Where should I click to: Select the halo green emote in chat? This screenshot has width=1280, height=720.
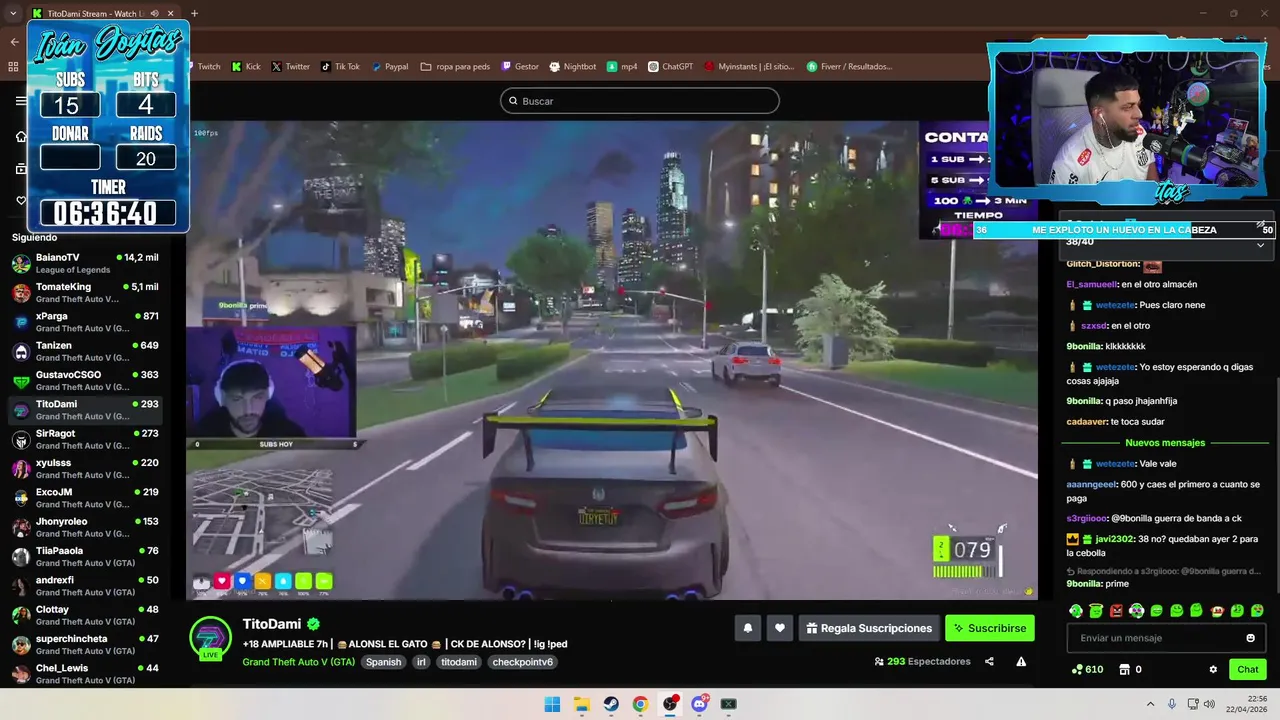click(x=1096, y=611)
